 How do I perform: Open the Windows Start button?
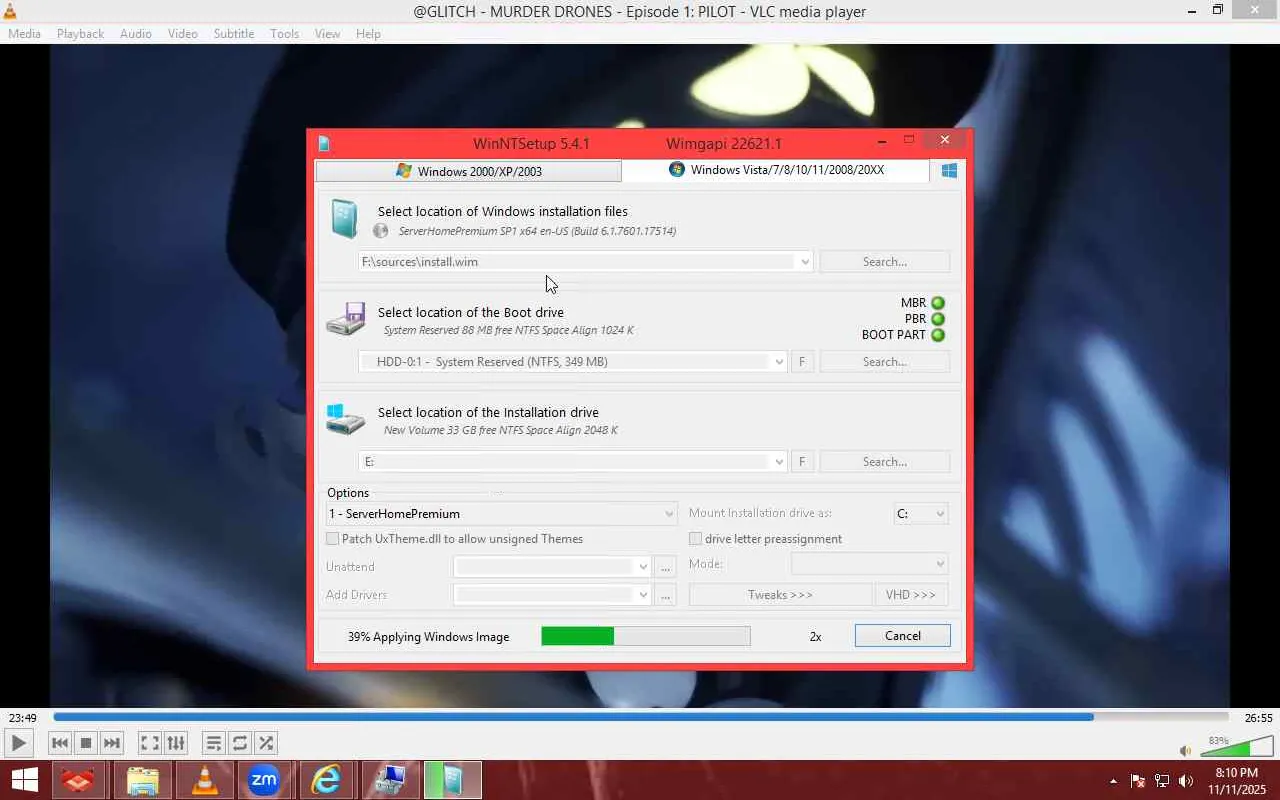click(24, 780)
